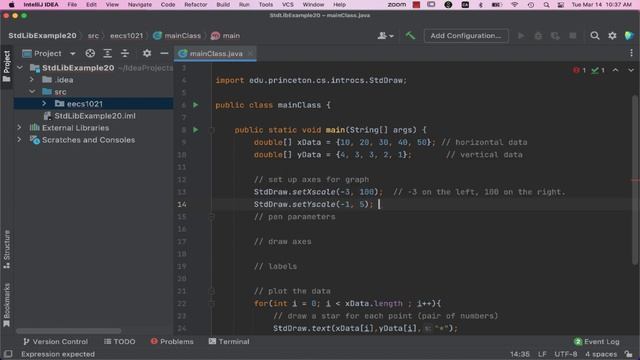
Task: Open the TODO tool window
Action: pyautogui.click(x=119, y=341)
